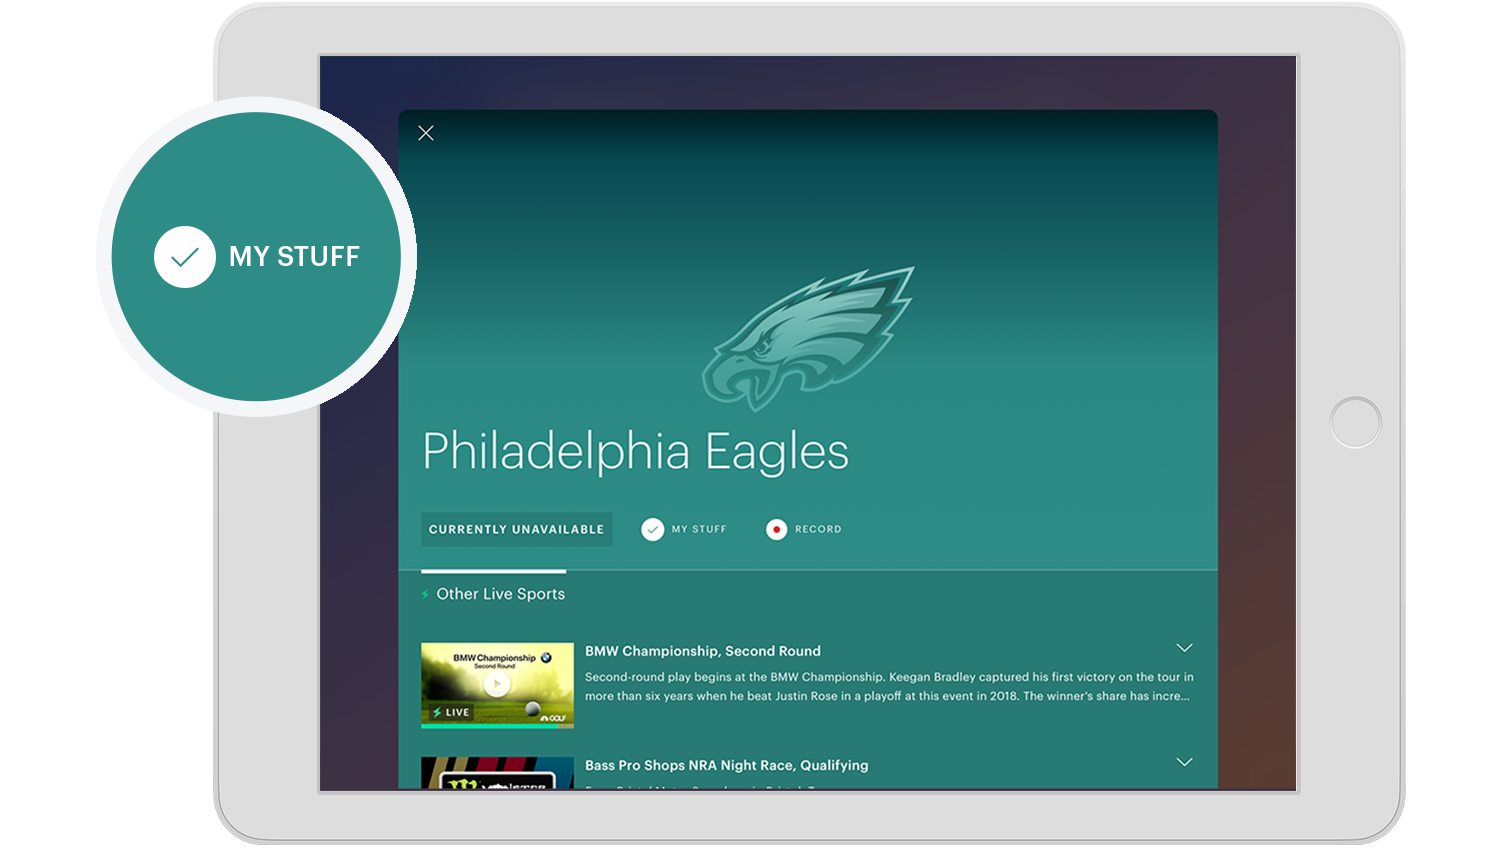Click the Golf channel logo on thumbnail

pos(553,717)
